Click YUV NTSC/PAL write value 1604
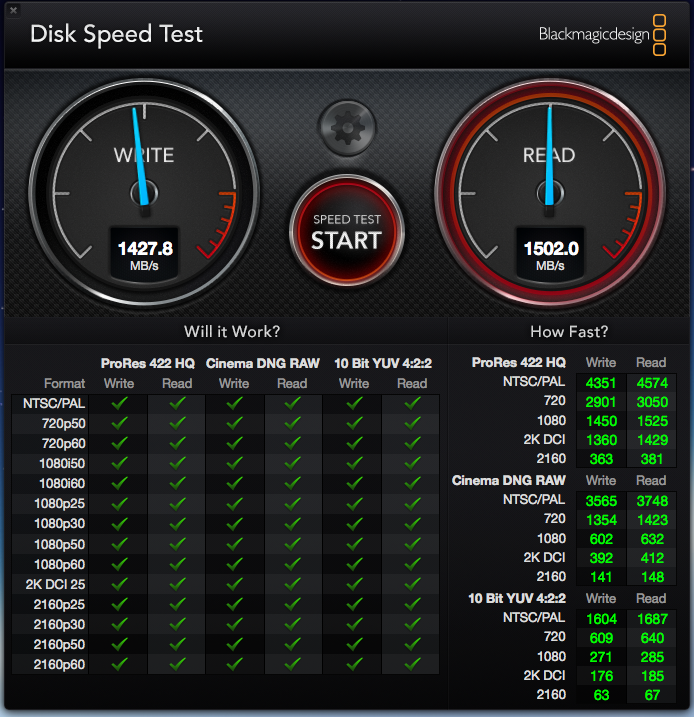 click(601, 619)
